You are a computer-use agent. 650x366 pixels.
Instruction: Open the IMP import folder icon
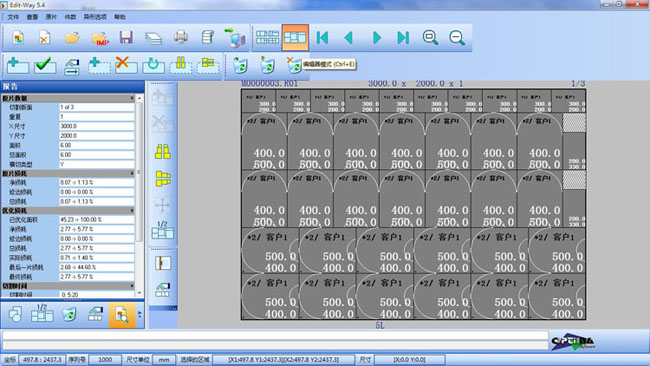coord(100,38)
